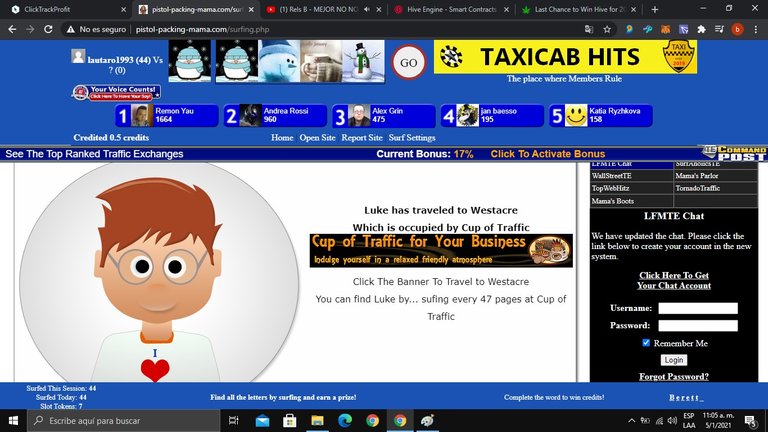Open File Explorer from the taskbar
The width and height of the screenshot is (768, 432).
(317, 420)
